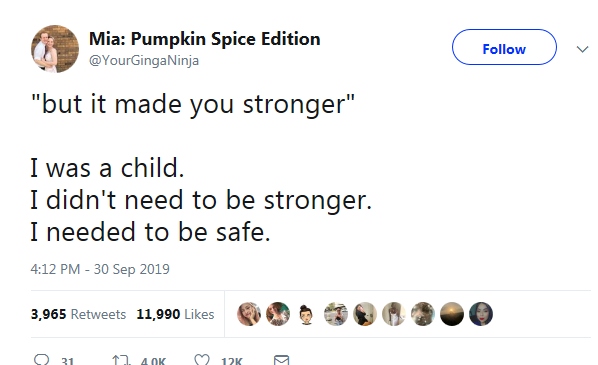The image size is (598, 365).
Task: Click the retweet arrows icon
Action: pyautogui.click(x=121, y=360)
